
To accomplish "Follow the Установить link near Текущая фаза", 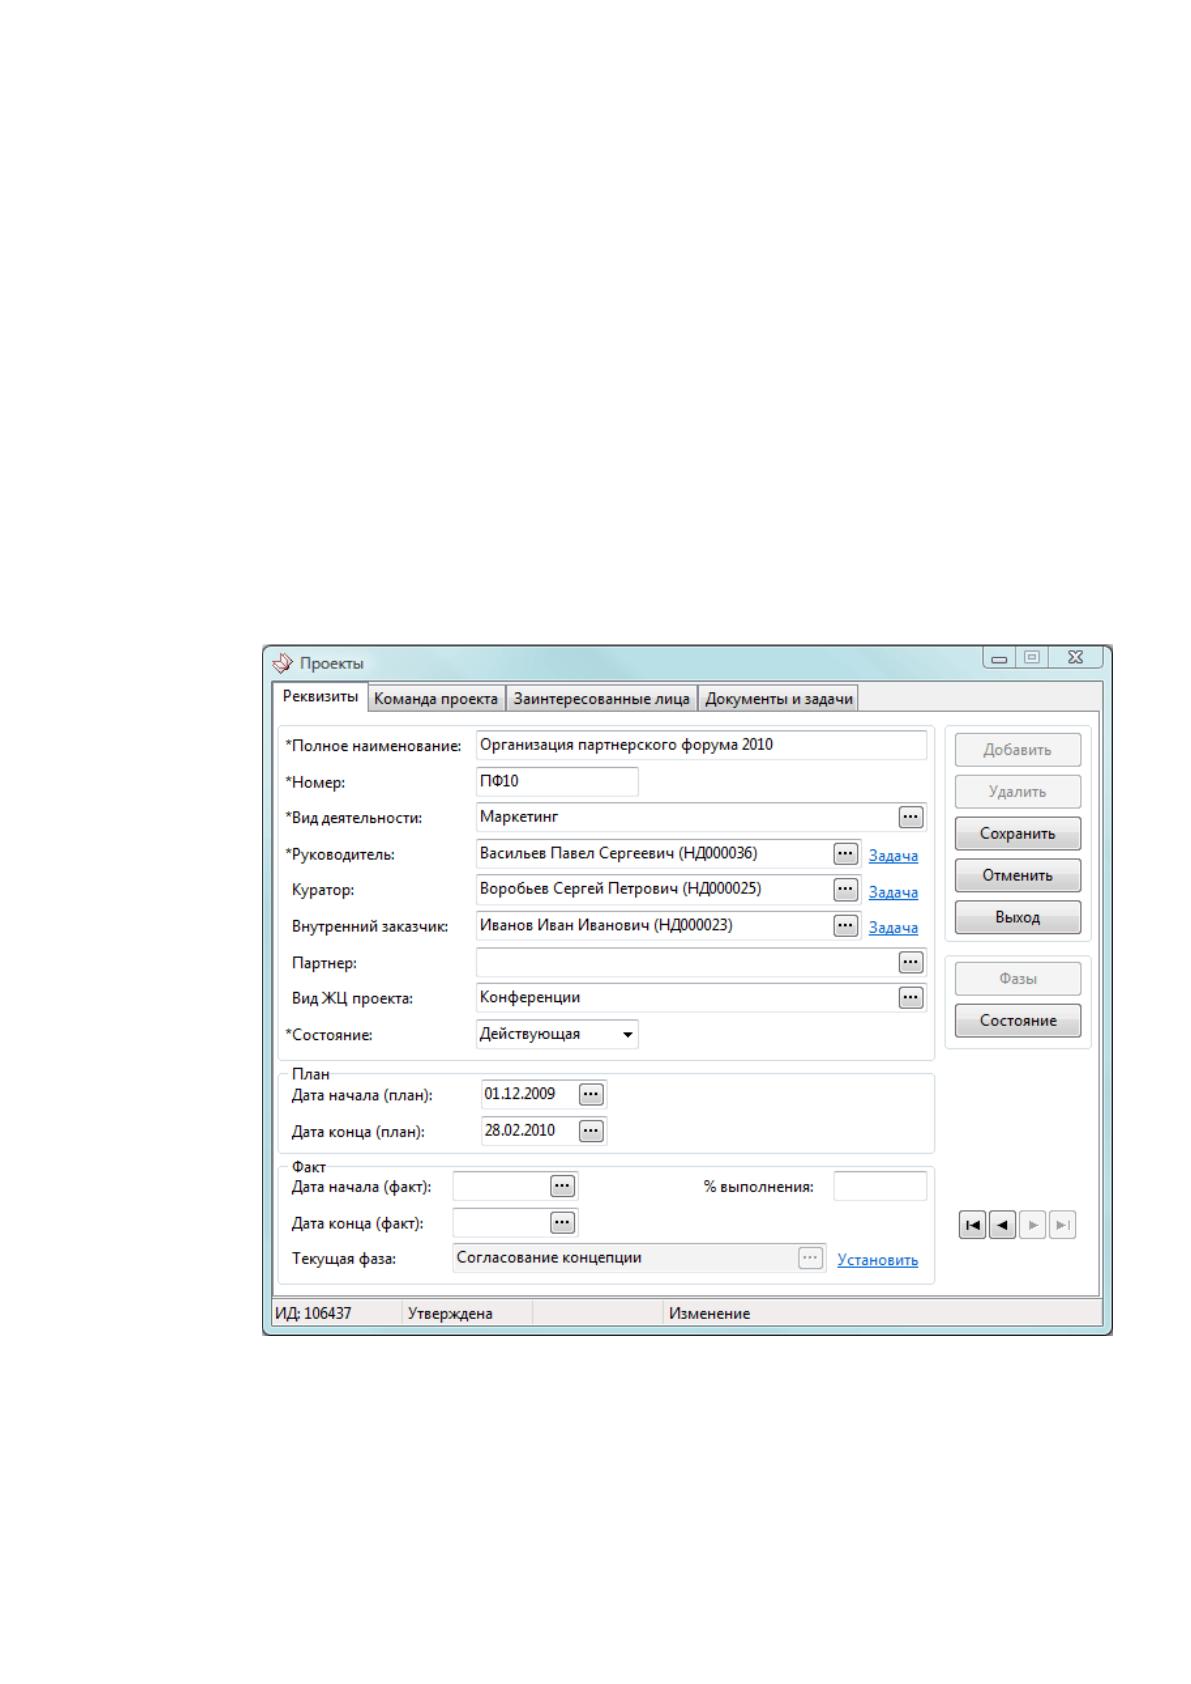I will click(878, 1260).
